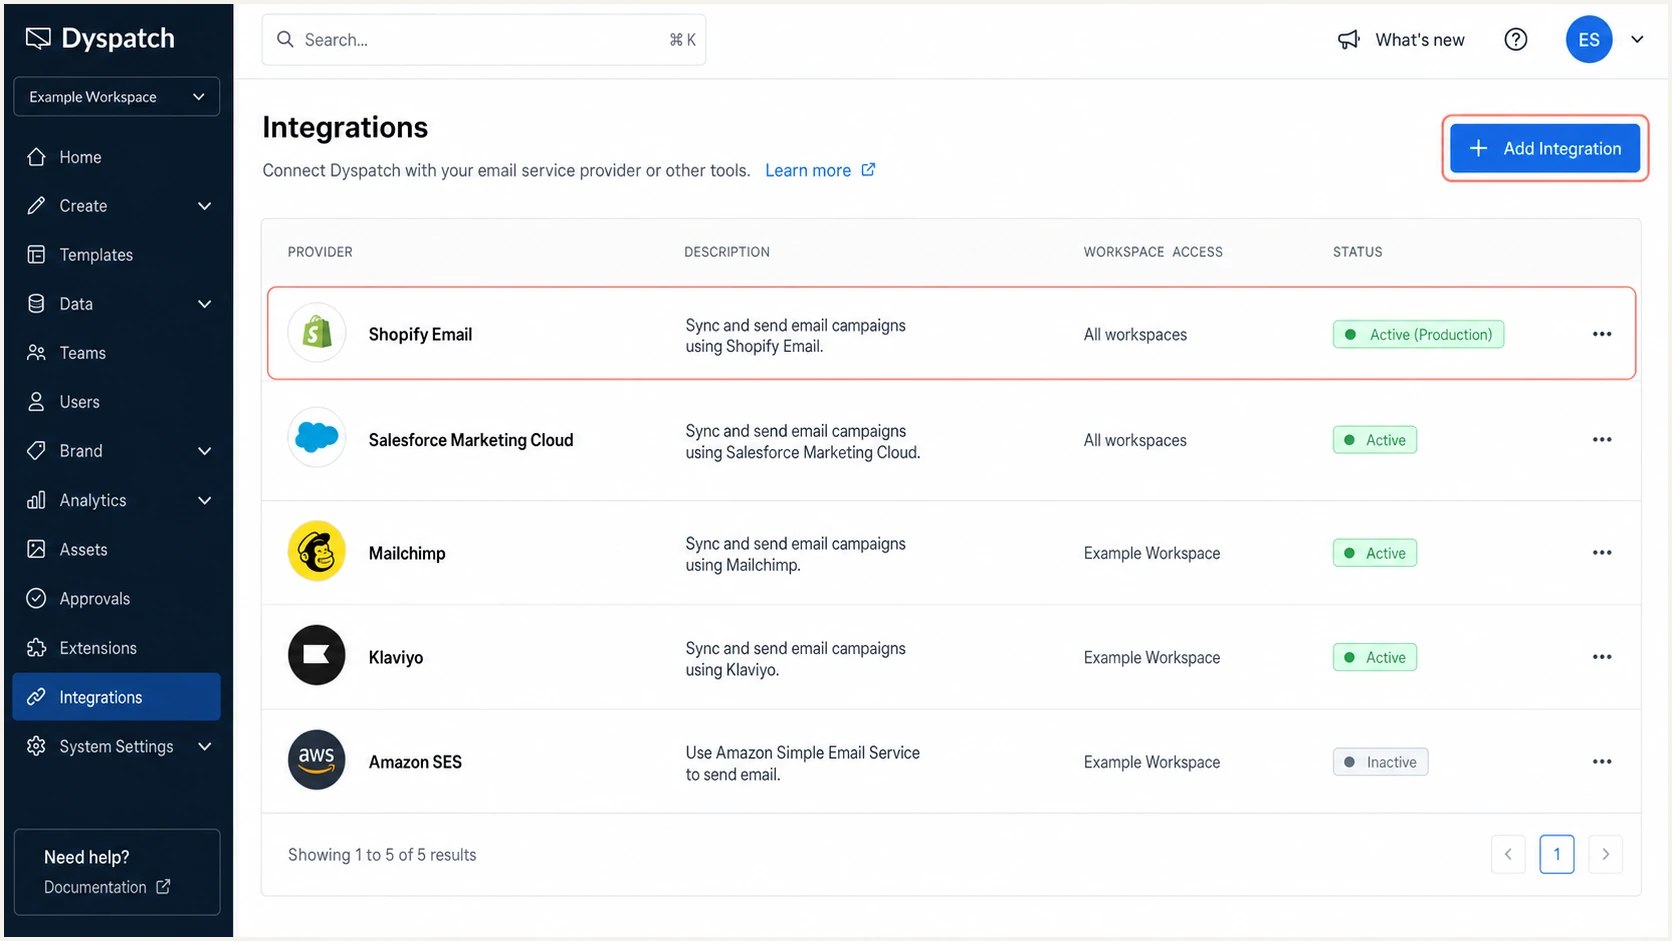This screenshot has height=941, width=1672.
Task: Click the Approvals checkmark icon
Action: [x=37, y=598]
